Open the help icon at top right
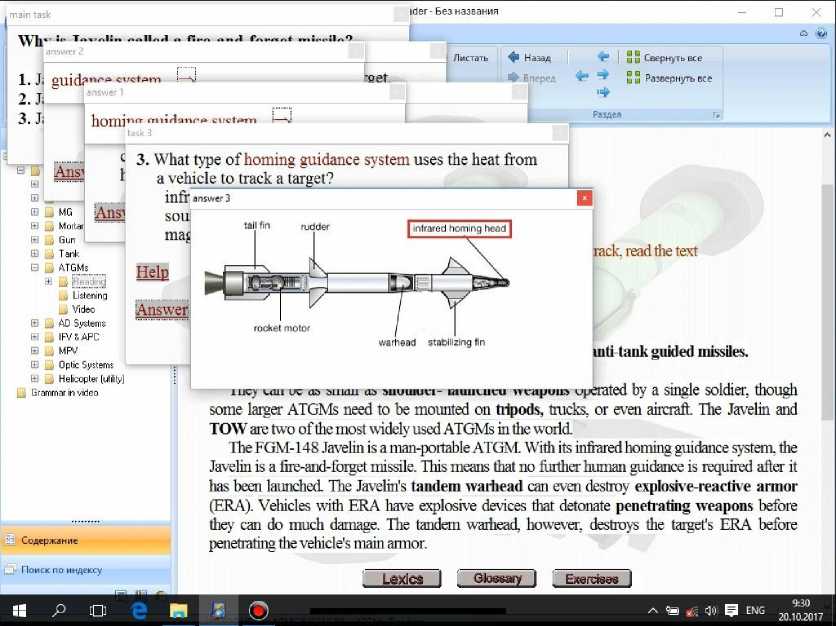The width and height of the screenshot is (836, 626). (821, 34)
